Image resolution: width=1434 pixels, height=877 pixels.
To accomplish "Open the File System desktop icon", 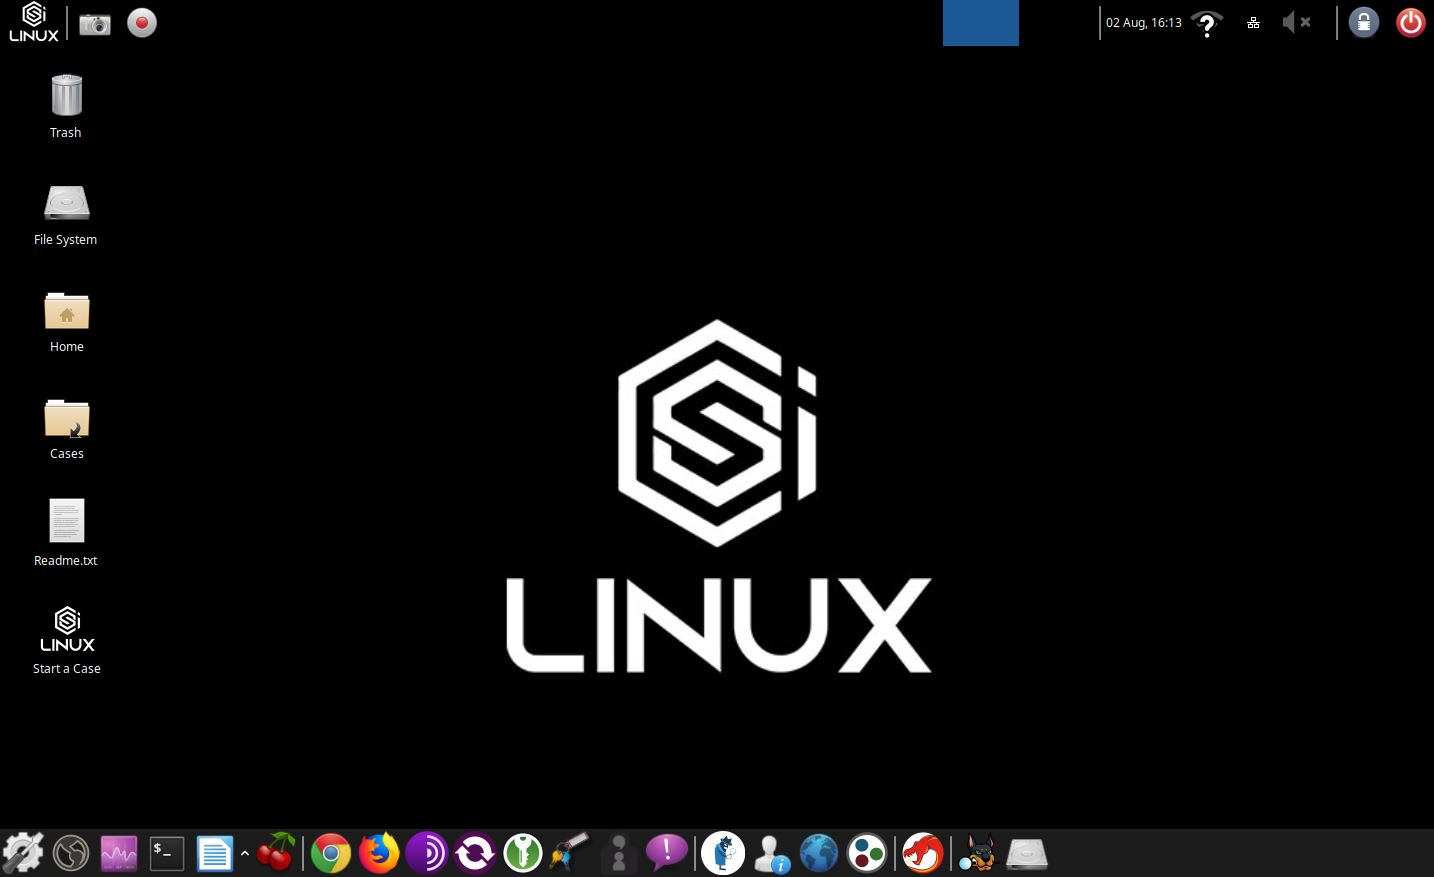I will click(66, 213).
